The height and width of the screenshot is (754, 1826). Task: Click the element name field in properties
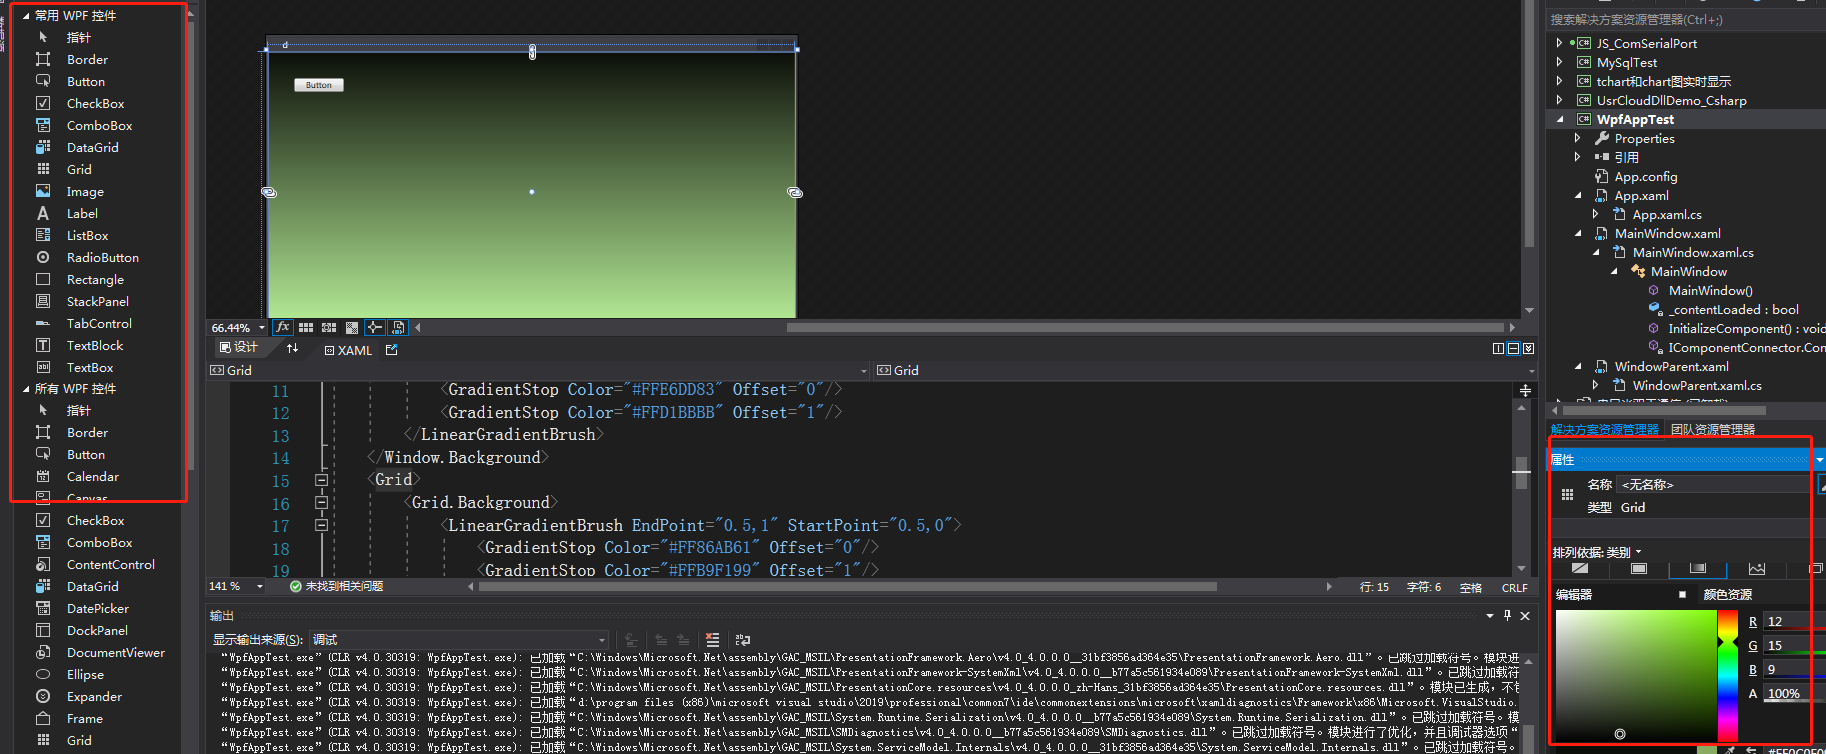click(1714, 484)
